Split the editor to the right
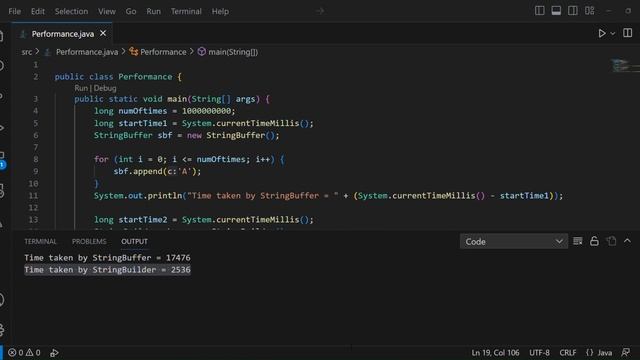Screen dimensions: 640x360 pos(627,33)
